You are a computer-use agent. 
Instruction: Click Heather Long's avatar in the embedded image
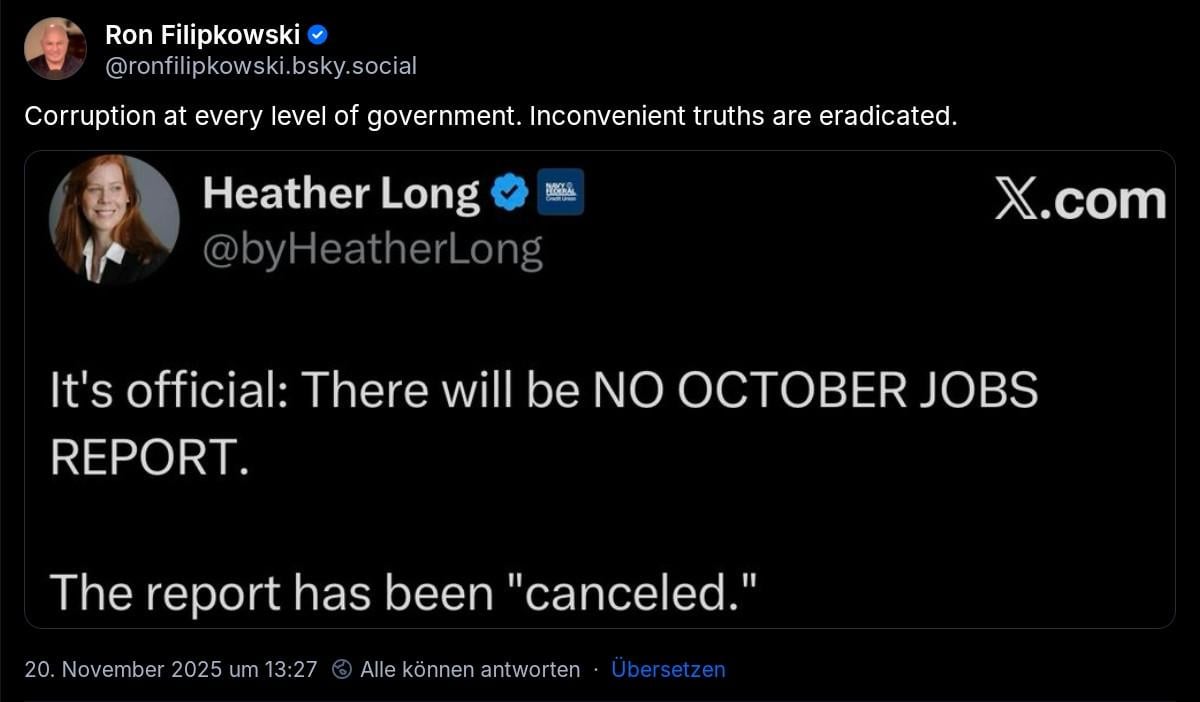114,219
